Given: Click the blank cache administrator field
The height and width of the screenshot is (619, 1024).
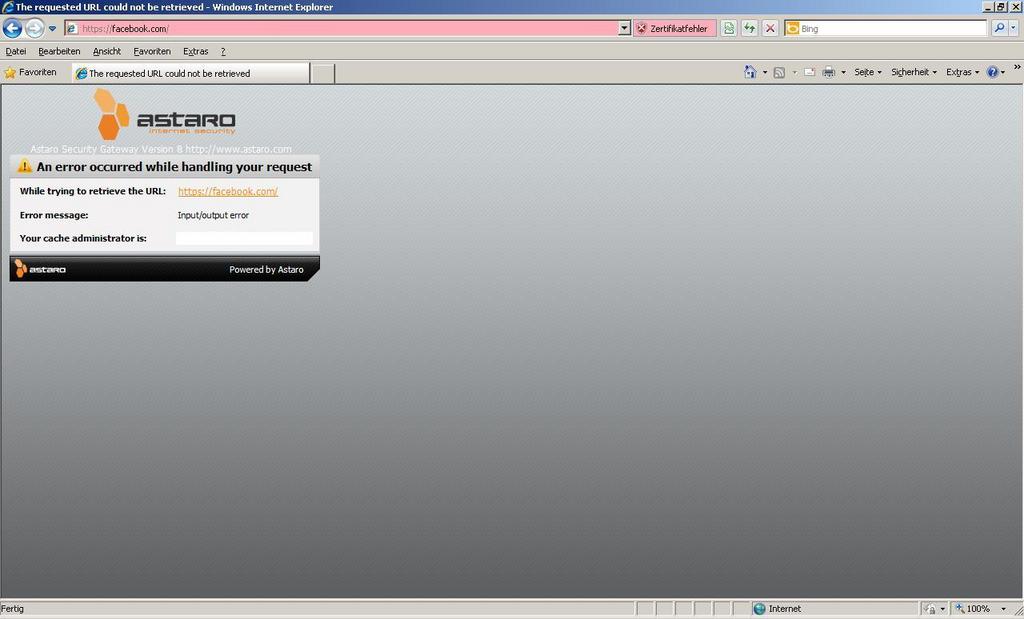Looking at the screenshot, I should click(244, 238).
